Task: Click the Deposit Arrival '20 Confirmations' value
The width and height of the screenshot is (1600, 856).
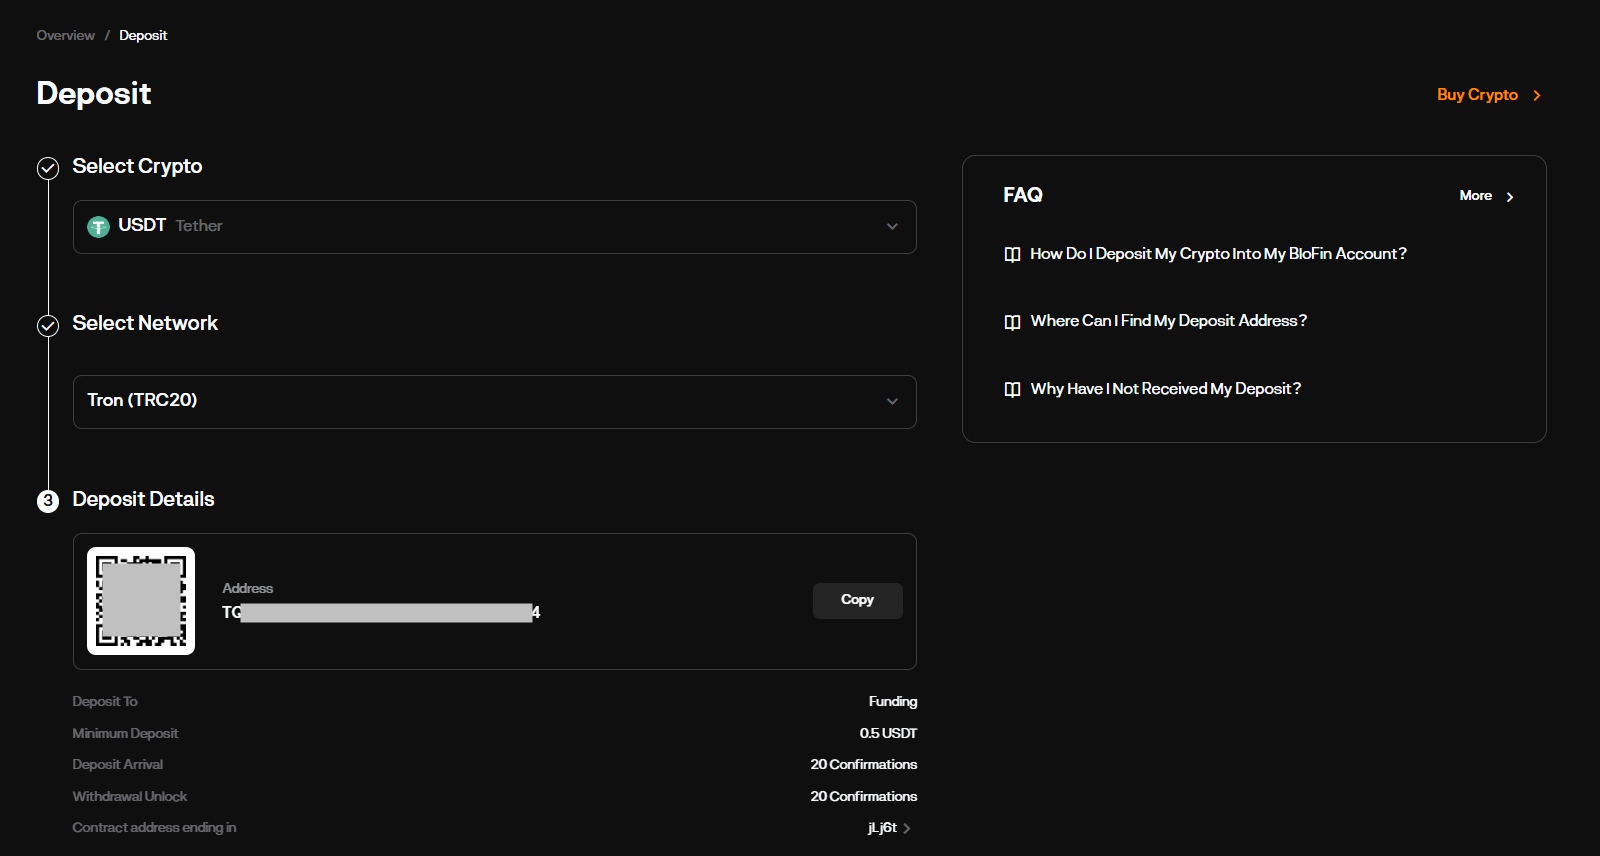Action: (x=864, y=765)
